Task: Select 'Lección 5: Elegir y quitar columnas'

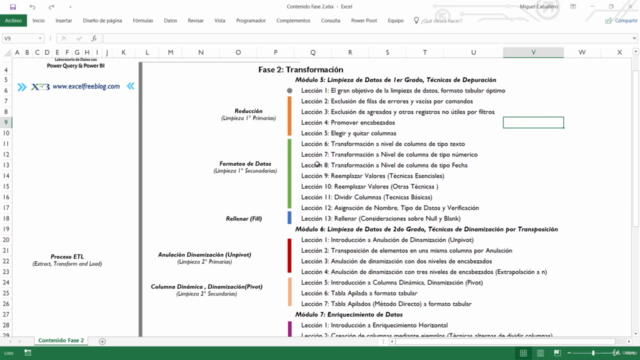Action: pyautogui.click(x=349, y=133)
